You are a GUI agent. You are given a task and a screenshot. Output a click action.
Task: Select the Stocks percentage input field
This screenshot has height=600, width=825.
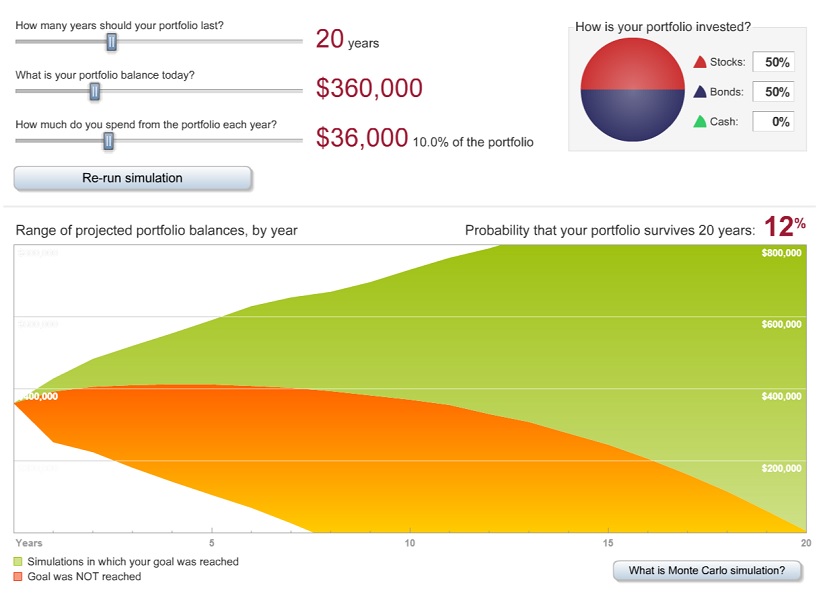[x=773, y=62]
